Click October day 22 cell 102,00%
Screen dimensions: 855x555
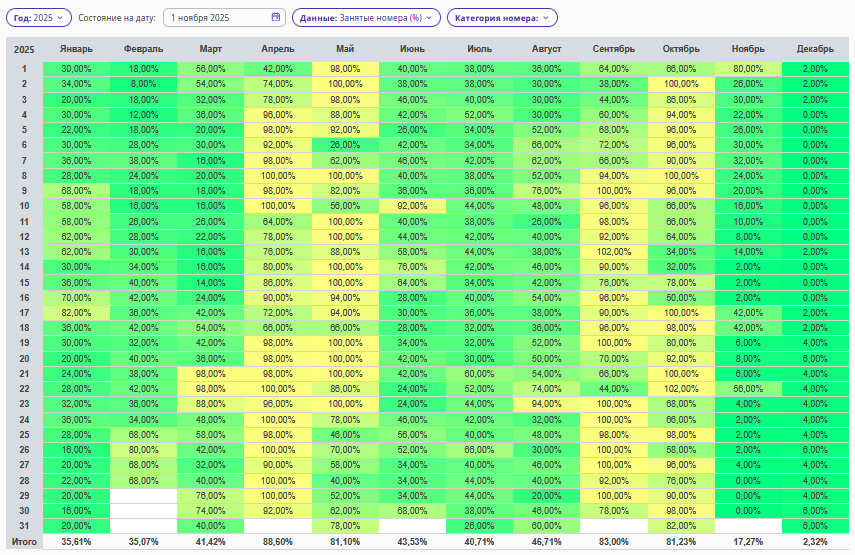(681, 389)
